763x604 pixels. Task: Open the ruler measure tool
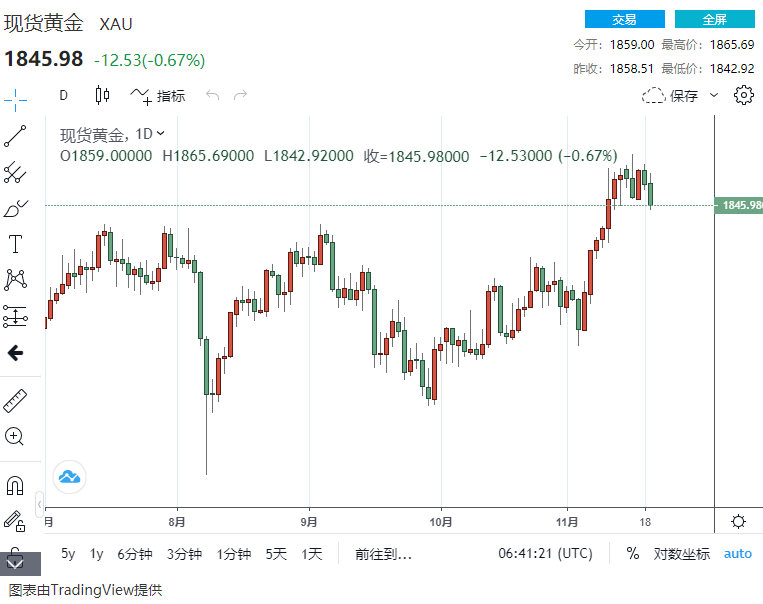[x=15, y=400]
